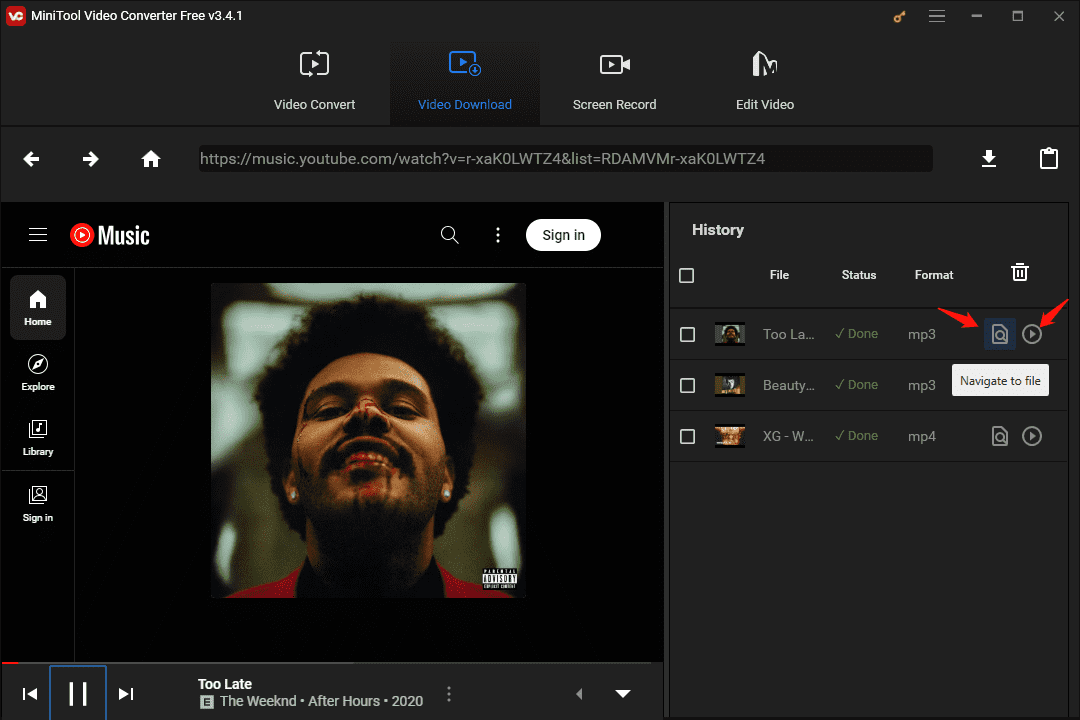Click the browser back arrow
The width and height of the screenshot is (1080, 720).
tap(31, 159)
